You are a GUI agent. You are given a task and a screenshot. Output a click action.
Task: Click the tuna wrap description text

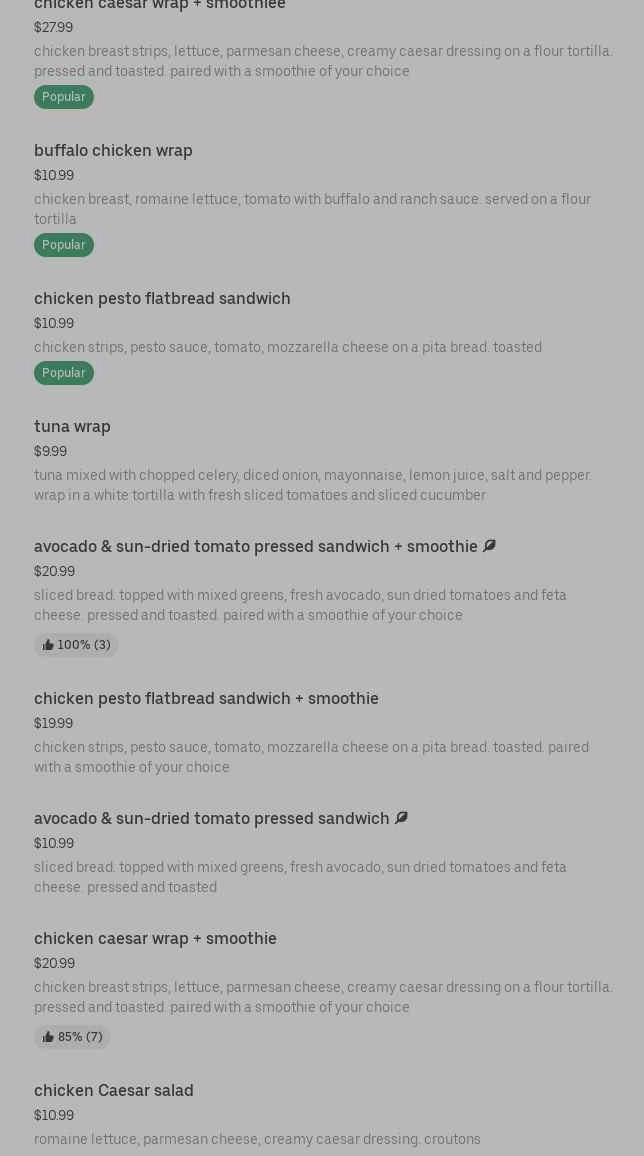click(x=312, y=485)
